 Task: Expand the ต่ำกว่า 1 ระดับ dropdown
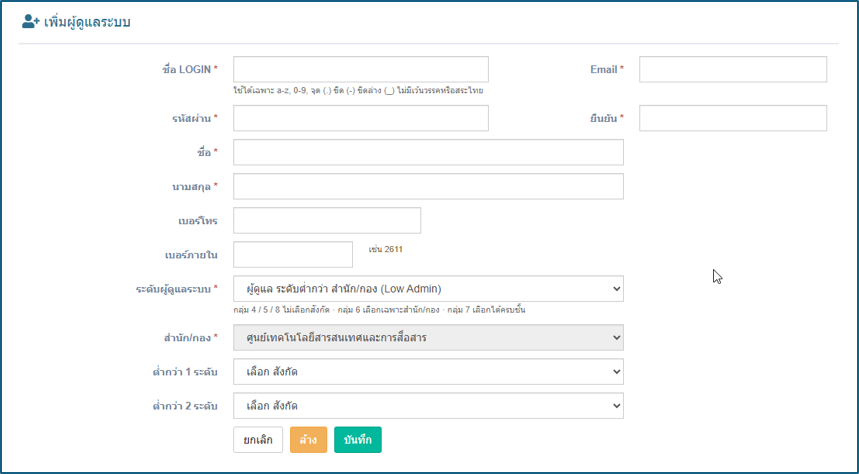[x=428, y=372]
